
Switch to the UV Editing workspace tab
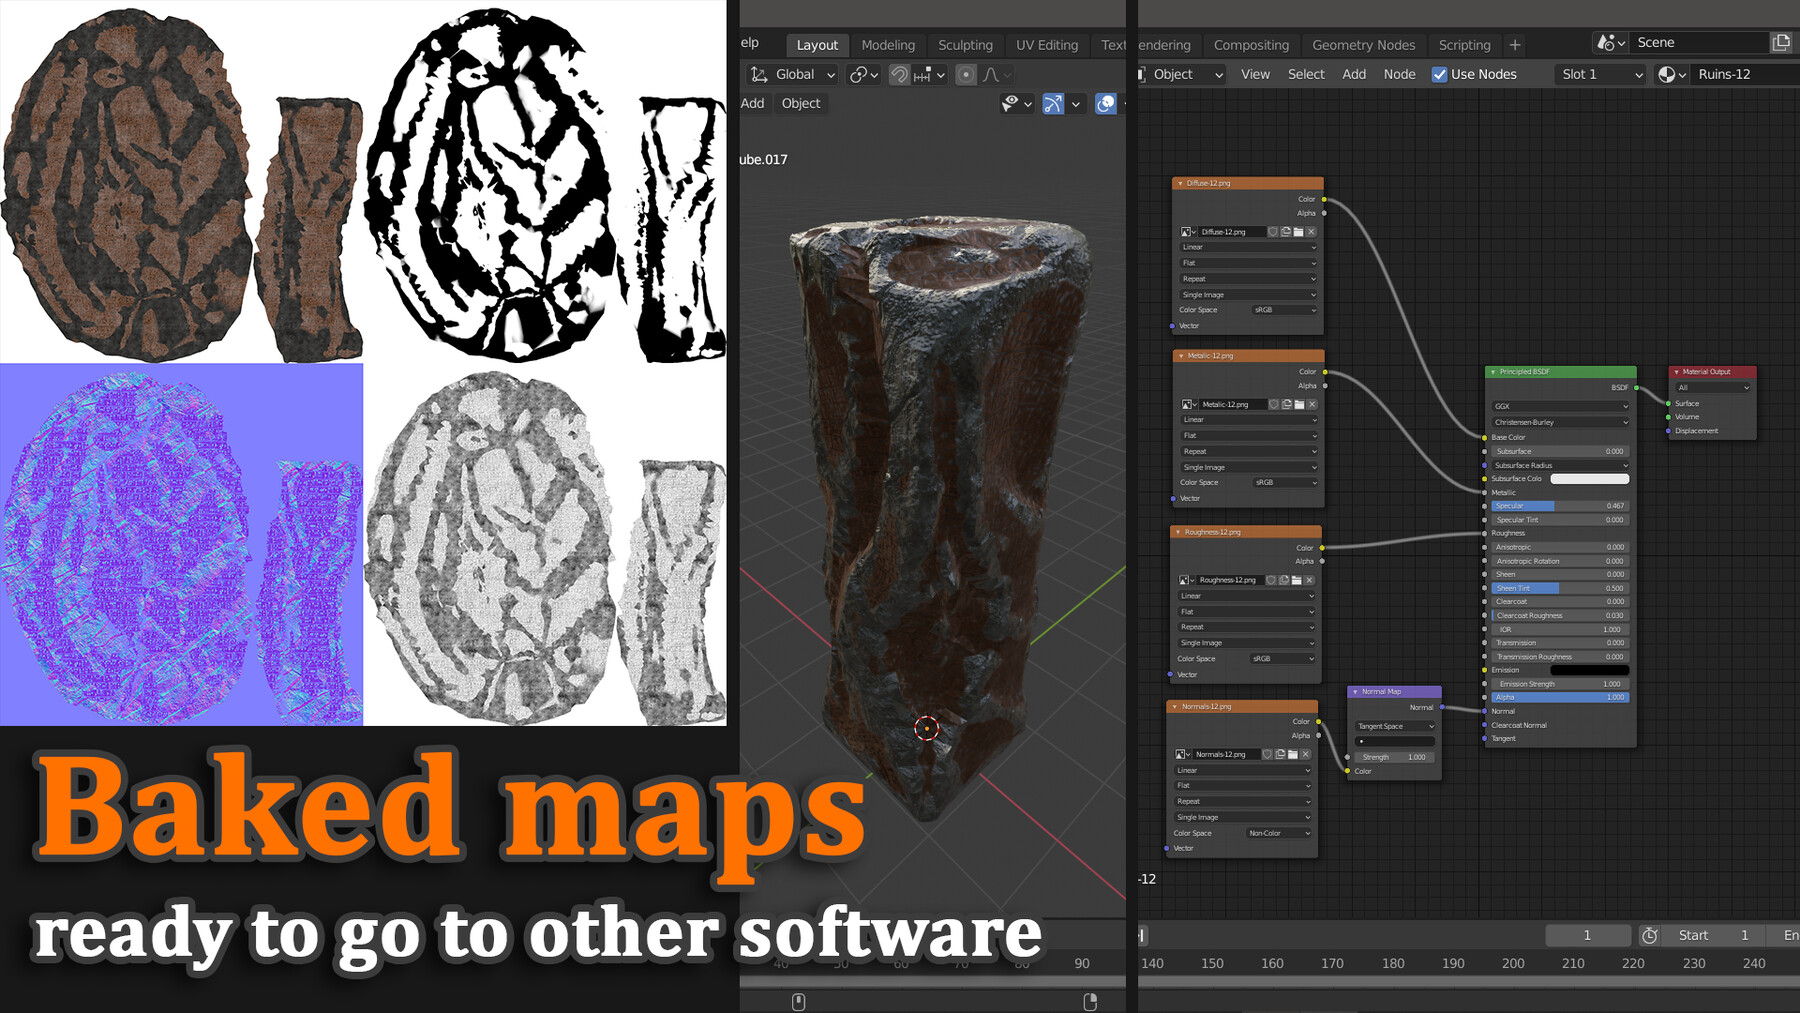1047,45
